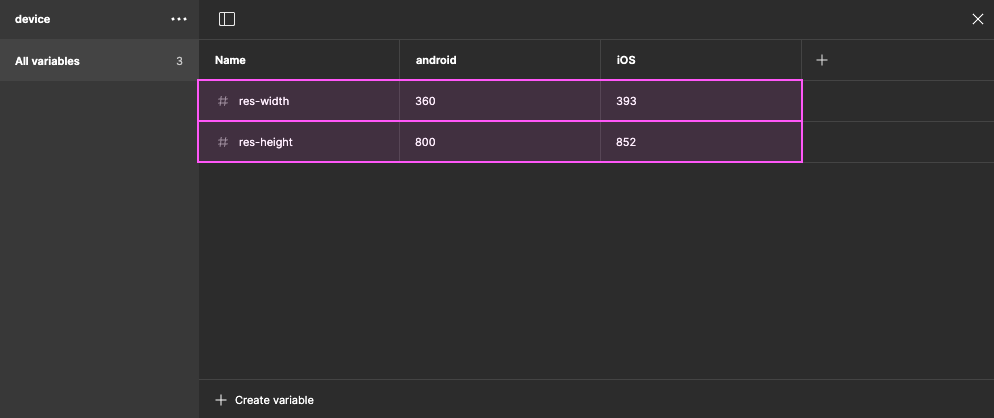Click the Name column header

(x=230, y=60)
